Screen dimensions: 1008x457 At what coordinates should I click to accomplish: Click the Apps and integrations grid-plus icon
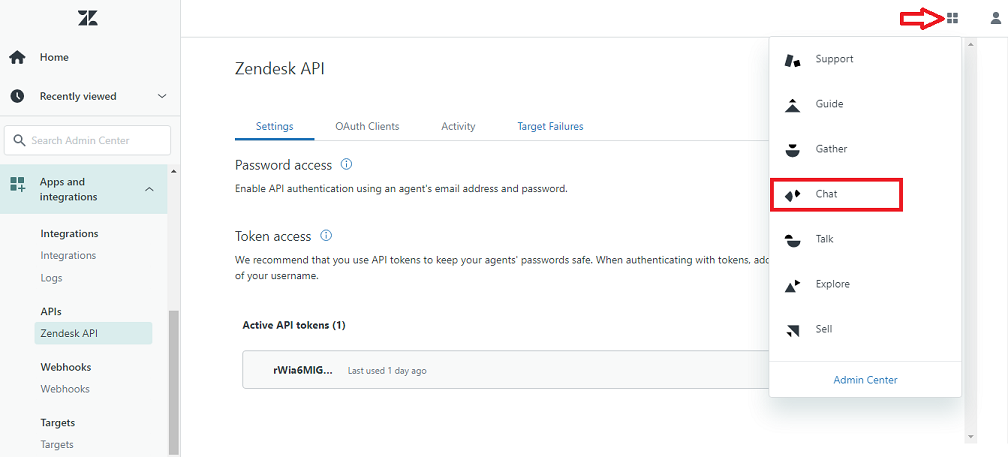click(17, 185)
